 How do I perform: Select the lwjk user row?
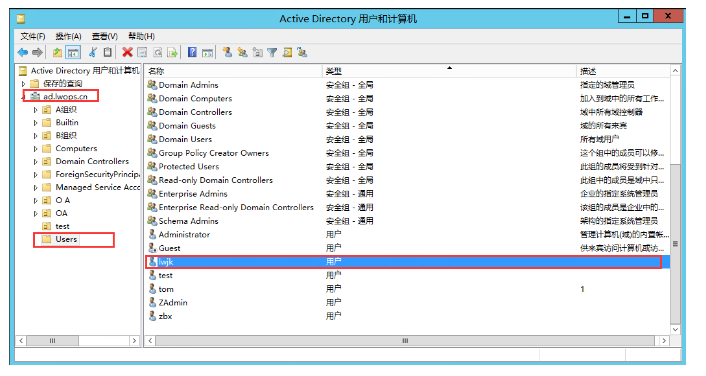tap(407, 262)
